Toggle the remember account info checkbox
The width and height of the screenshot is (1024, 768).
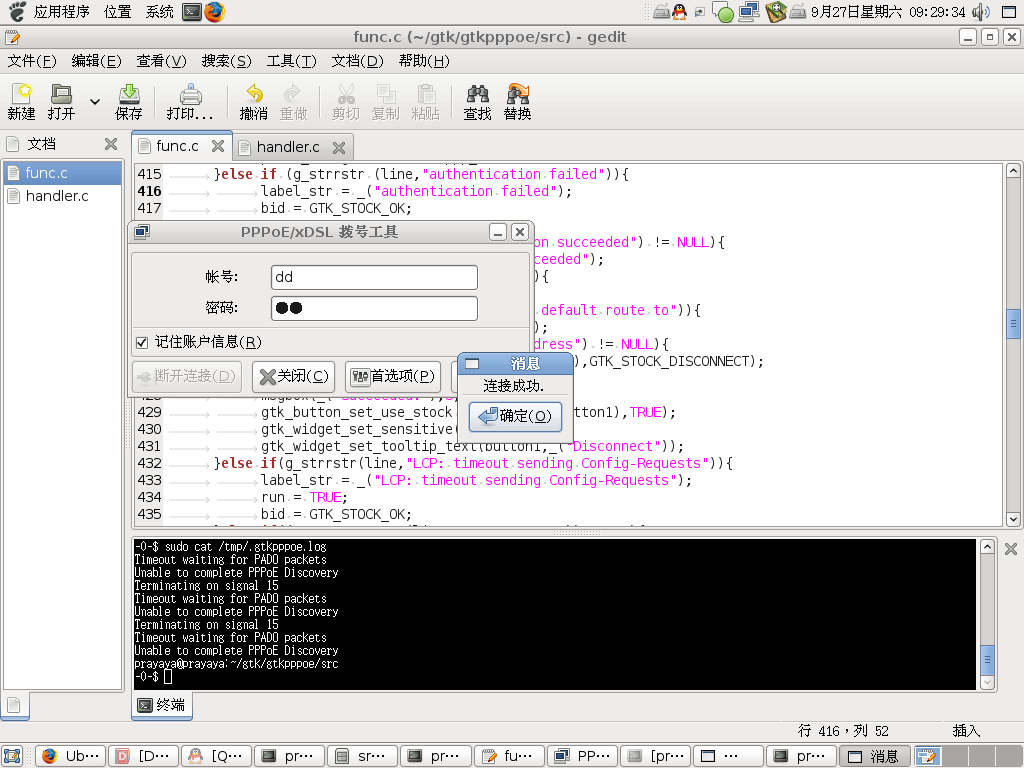coord(142,342)
